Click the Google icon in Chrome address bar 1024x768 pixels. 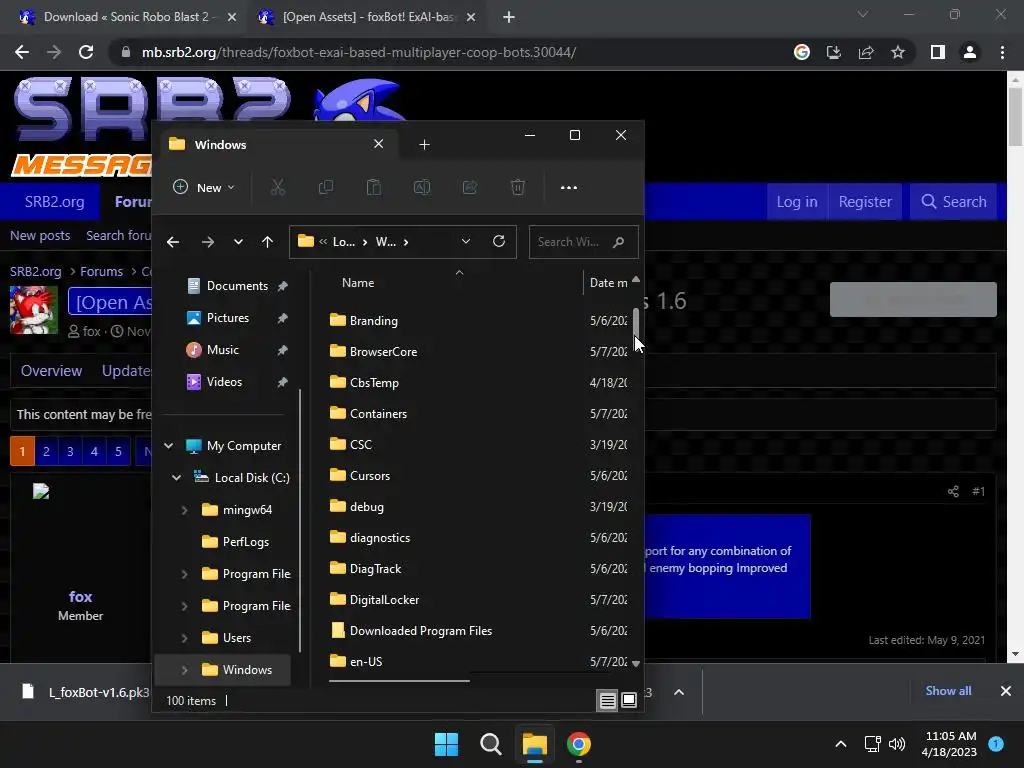click(x=802, y=52)
